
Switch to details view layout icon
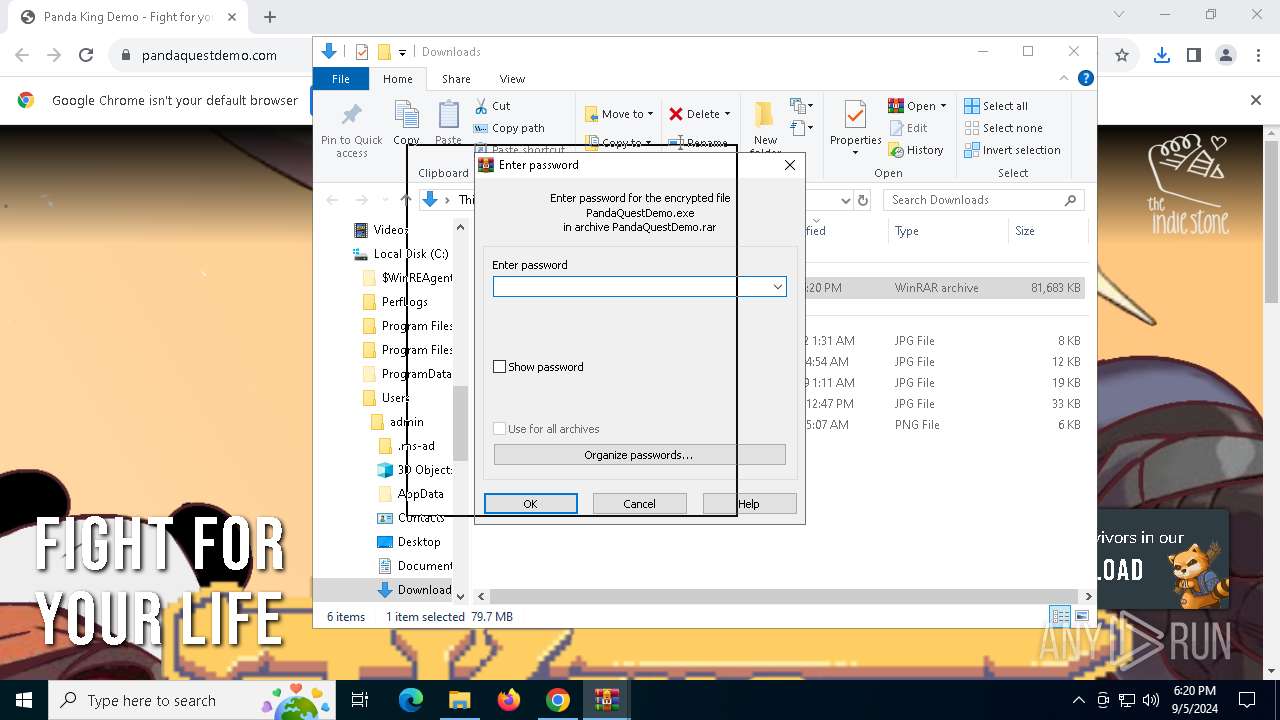(1059, 616)
